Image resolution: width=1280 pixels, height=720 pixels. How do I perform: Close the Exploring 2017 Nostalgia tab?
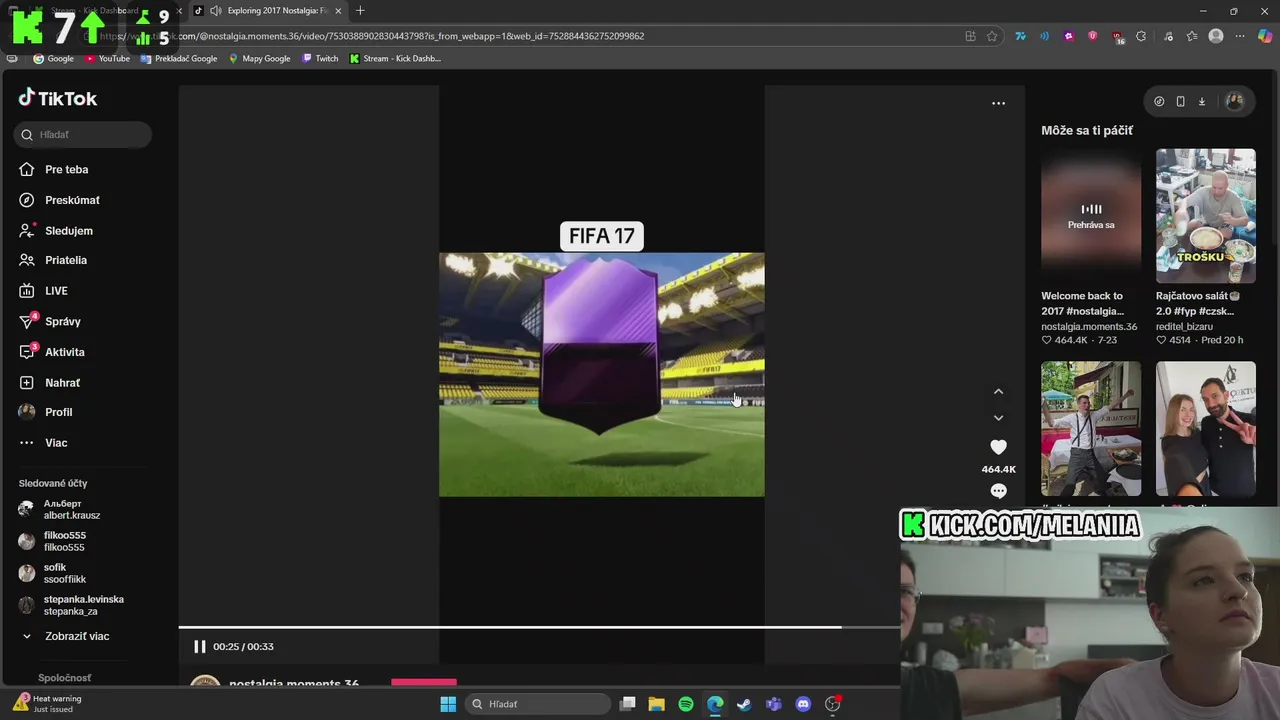(338, 11)
